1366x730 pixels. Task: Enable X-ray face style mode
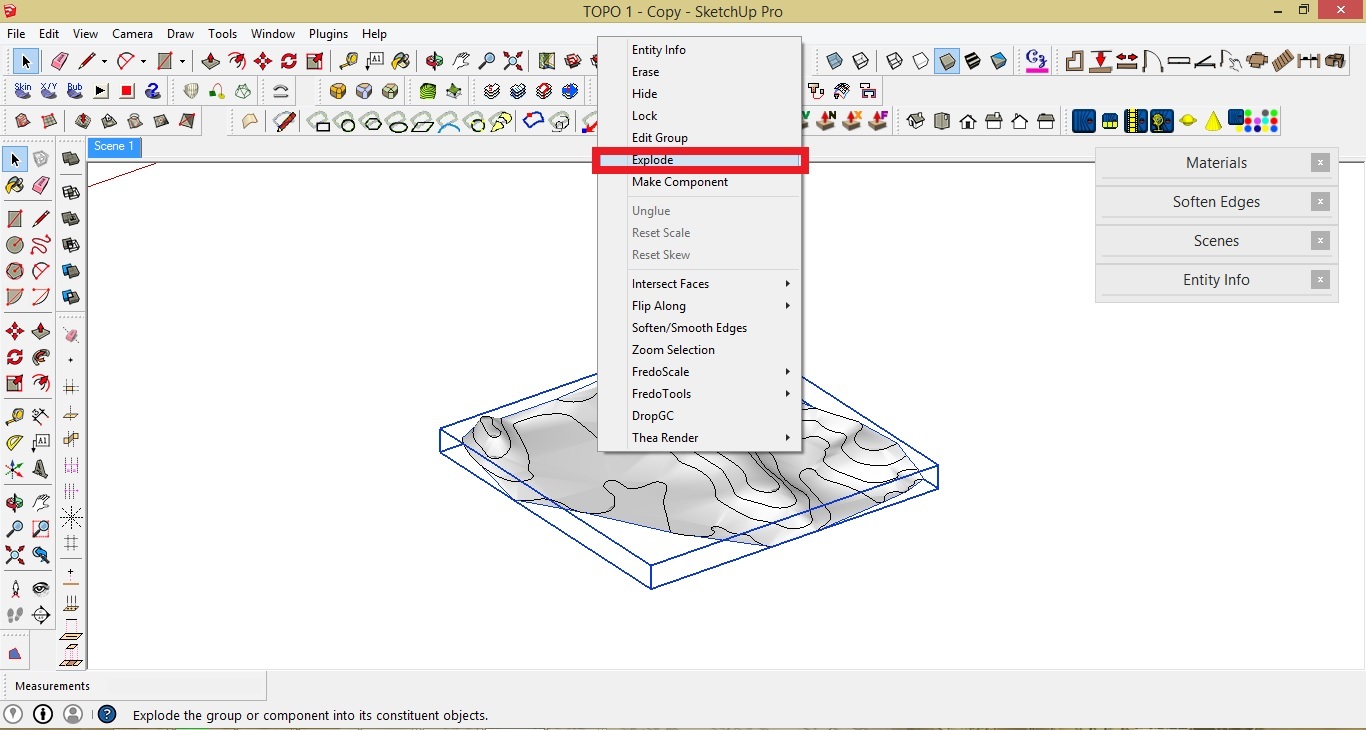834,60
